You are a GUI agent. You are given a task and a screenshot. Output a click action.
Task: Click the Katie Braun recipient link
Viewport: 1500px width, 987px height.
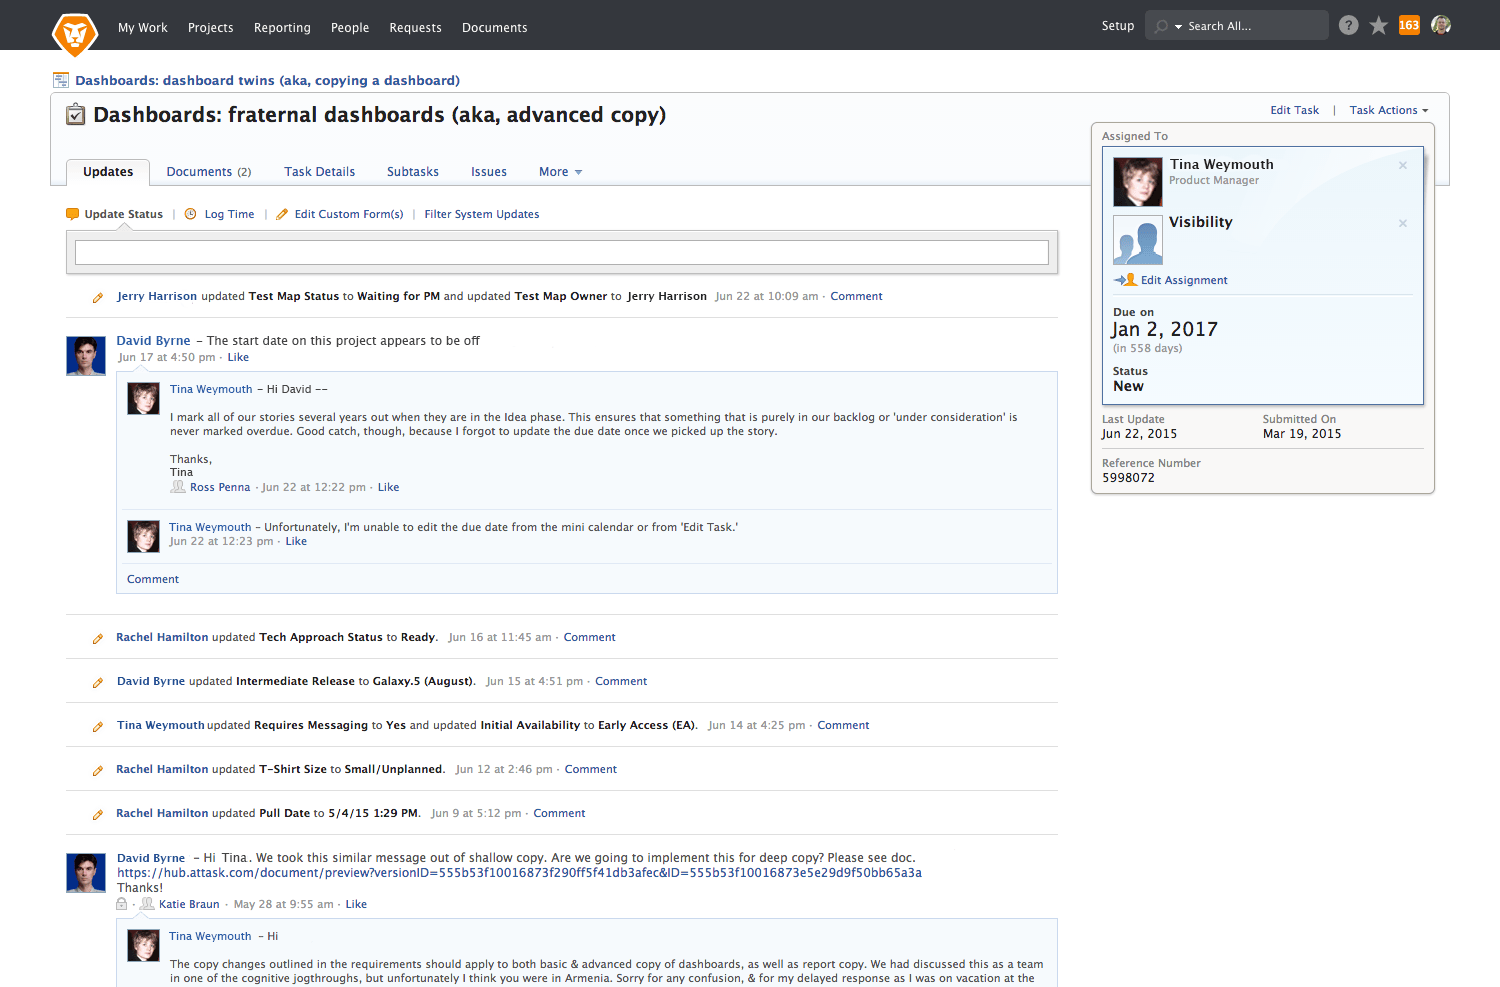(189, 904)
